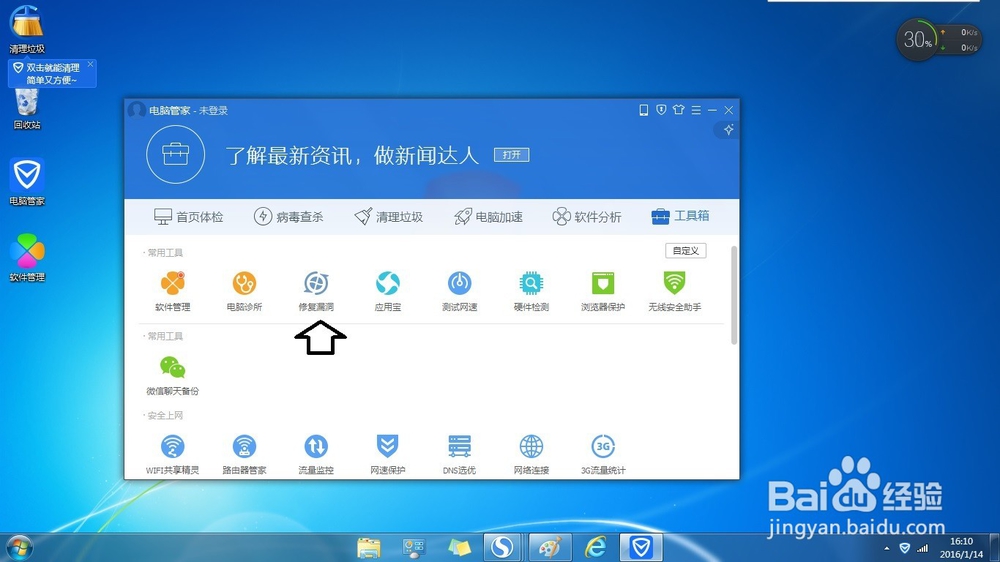Click the 电脑管家 taskbar button
1000x562 pixels.
[641, 547]
